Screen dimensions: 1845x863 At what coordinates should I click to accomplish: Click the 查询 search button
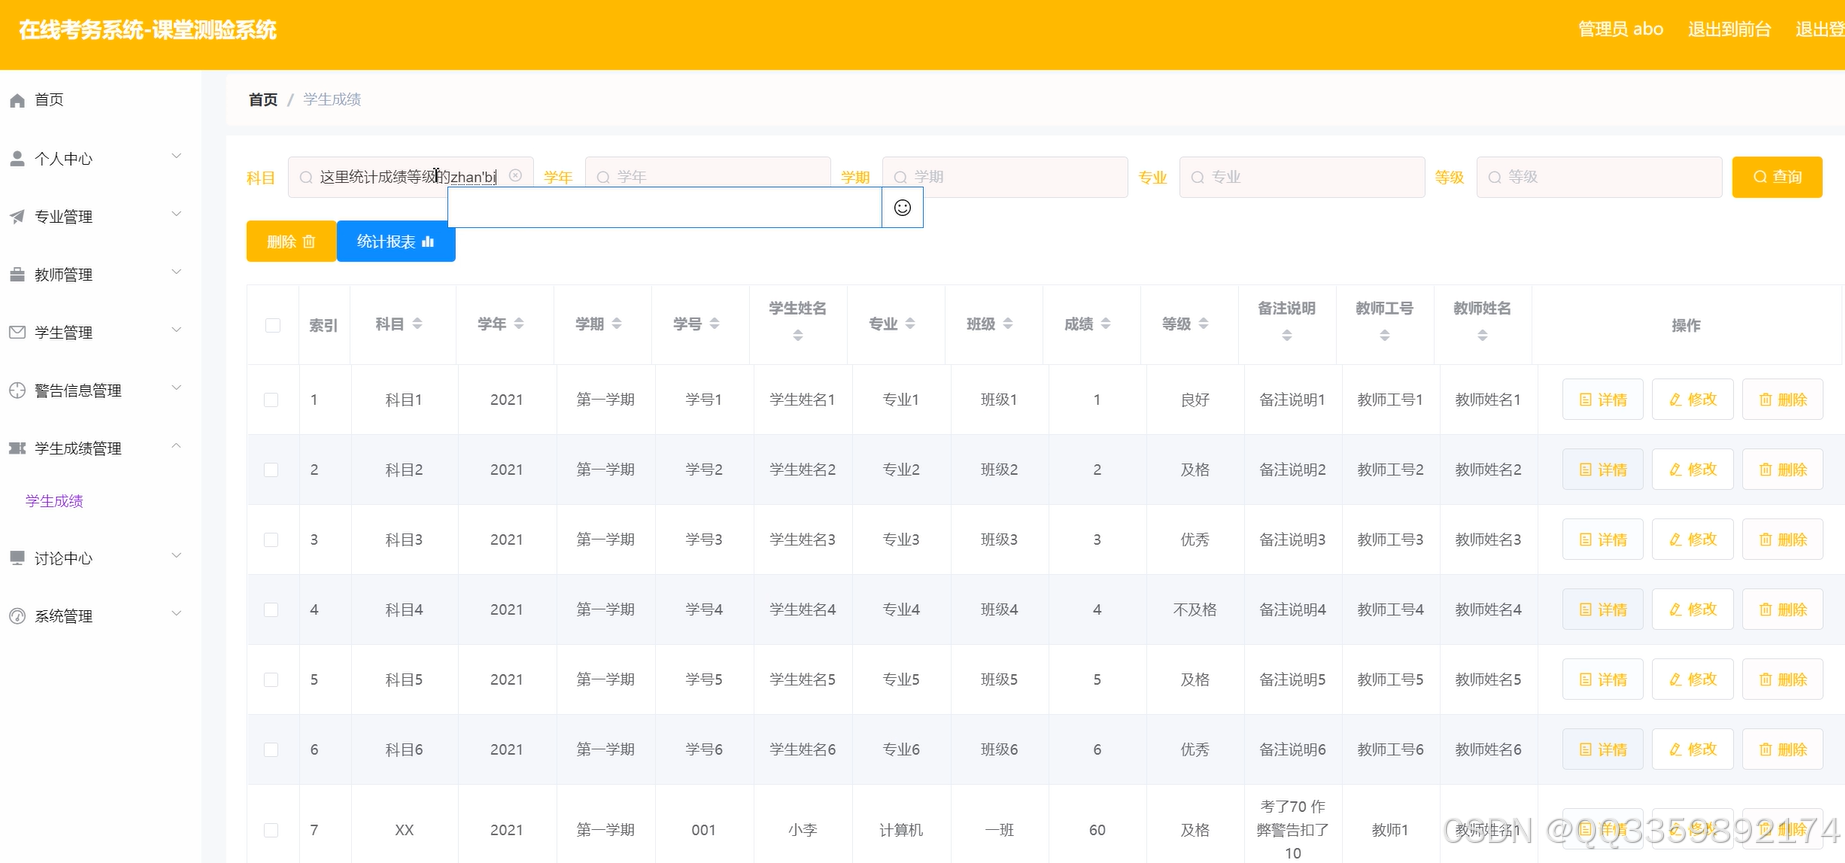coord(1777,177)
